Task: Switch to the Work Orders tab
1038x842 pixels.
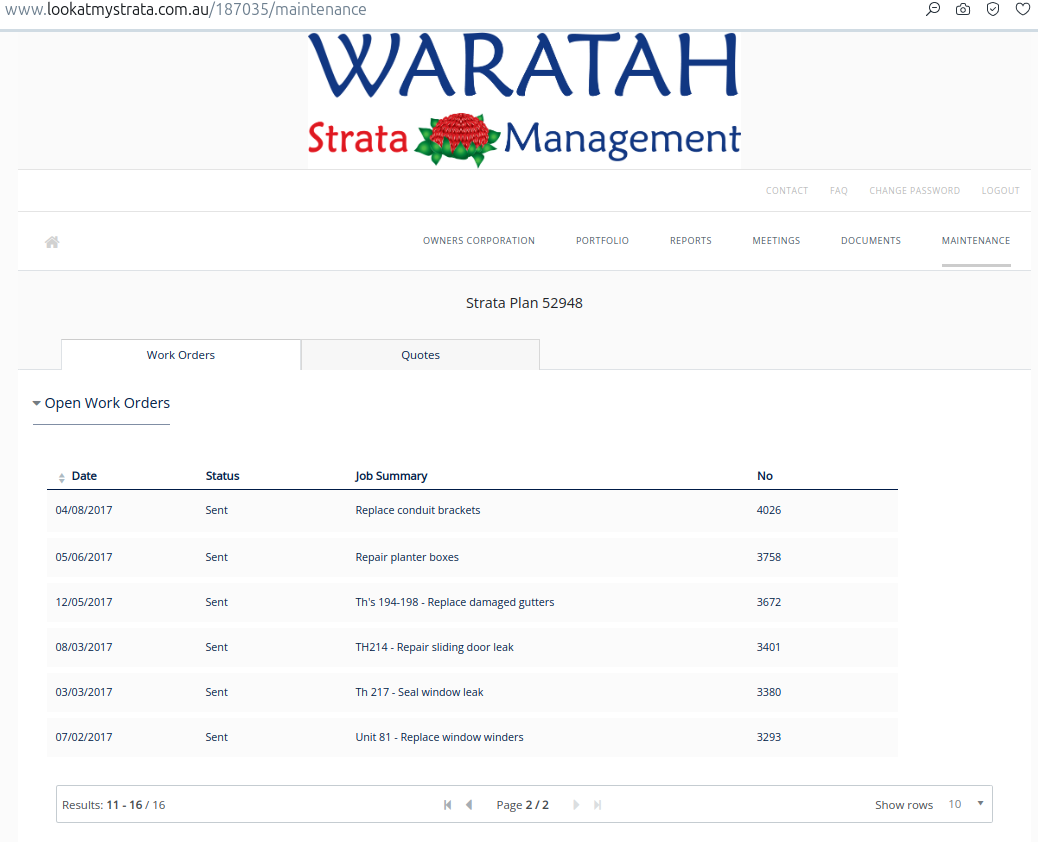Action: coord(181,355)
